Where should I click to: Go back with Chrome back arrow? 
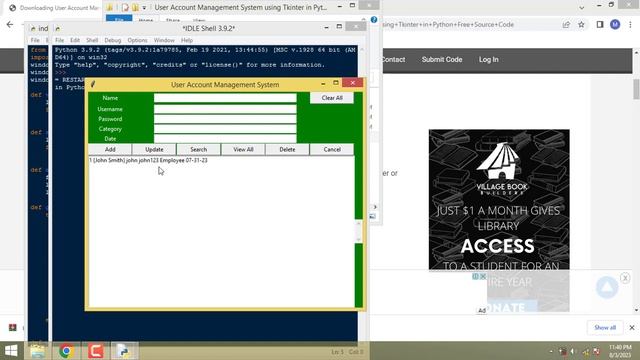click(10, 24)
